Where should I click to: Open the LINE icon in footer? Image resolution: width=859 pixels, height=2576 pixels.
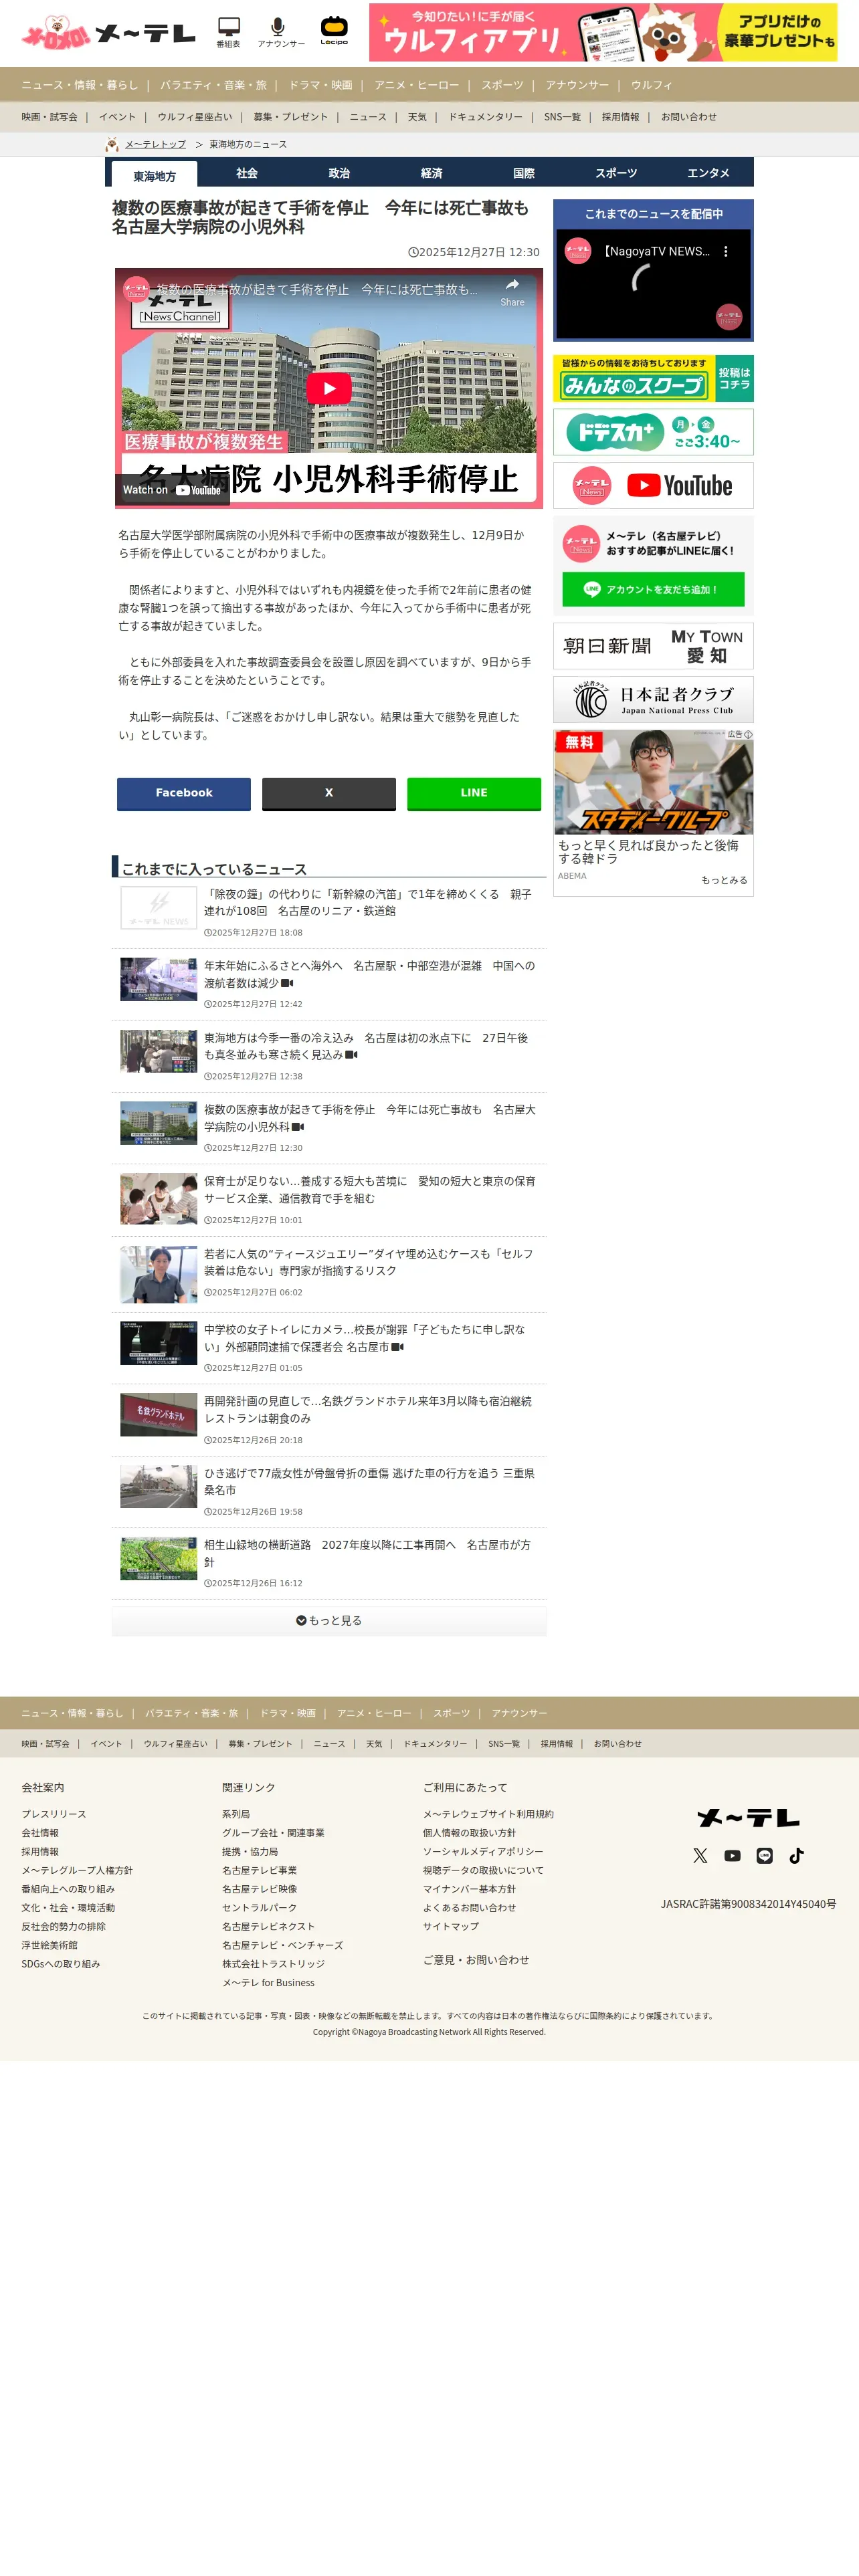(x=764, y=1855)
